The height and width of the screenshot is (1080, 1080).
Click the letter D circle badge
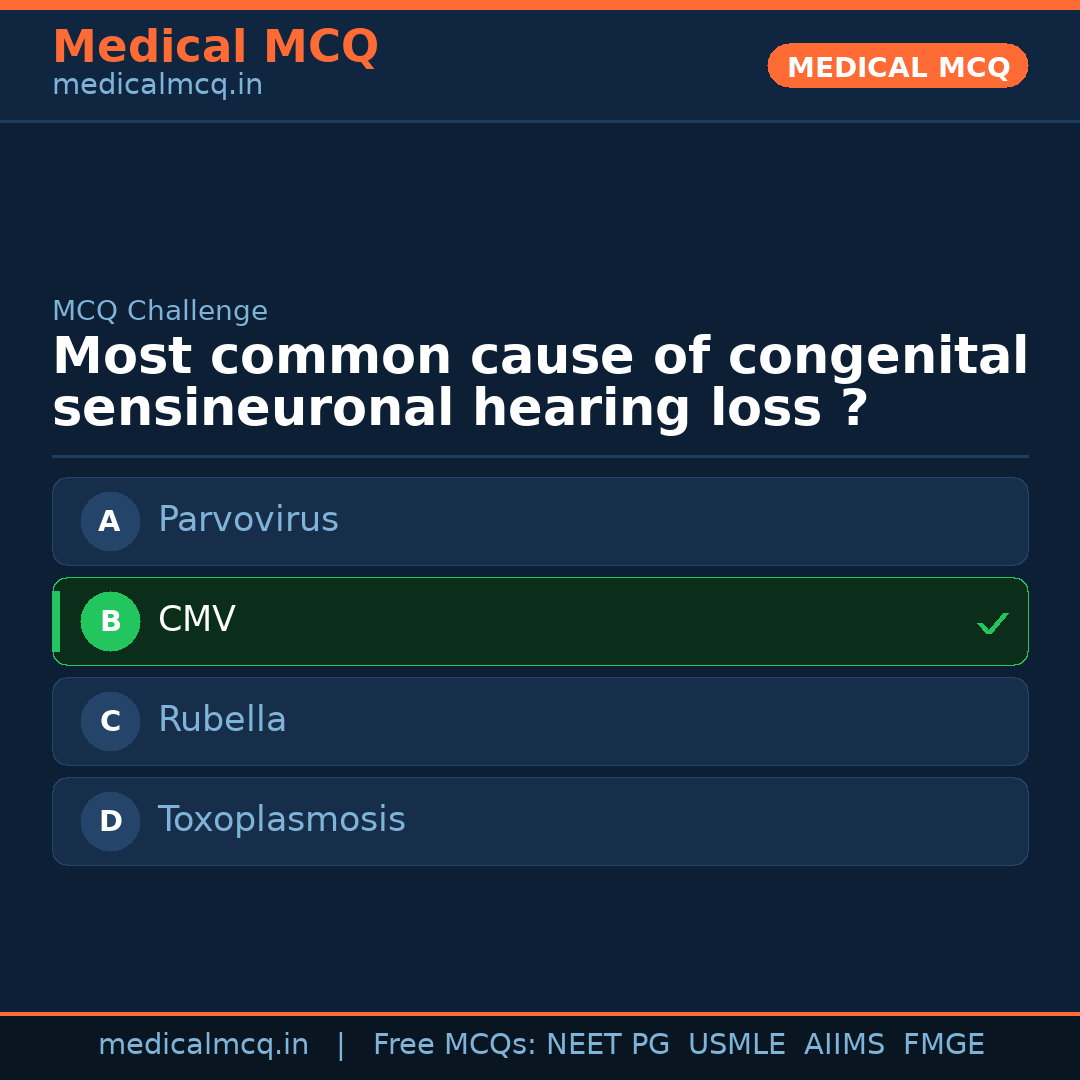click(110, 821)
